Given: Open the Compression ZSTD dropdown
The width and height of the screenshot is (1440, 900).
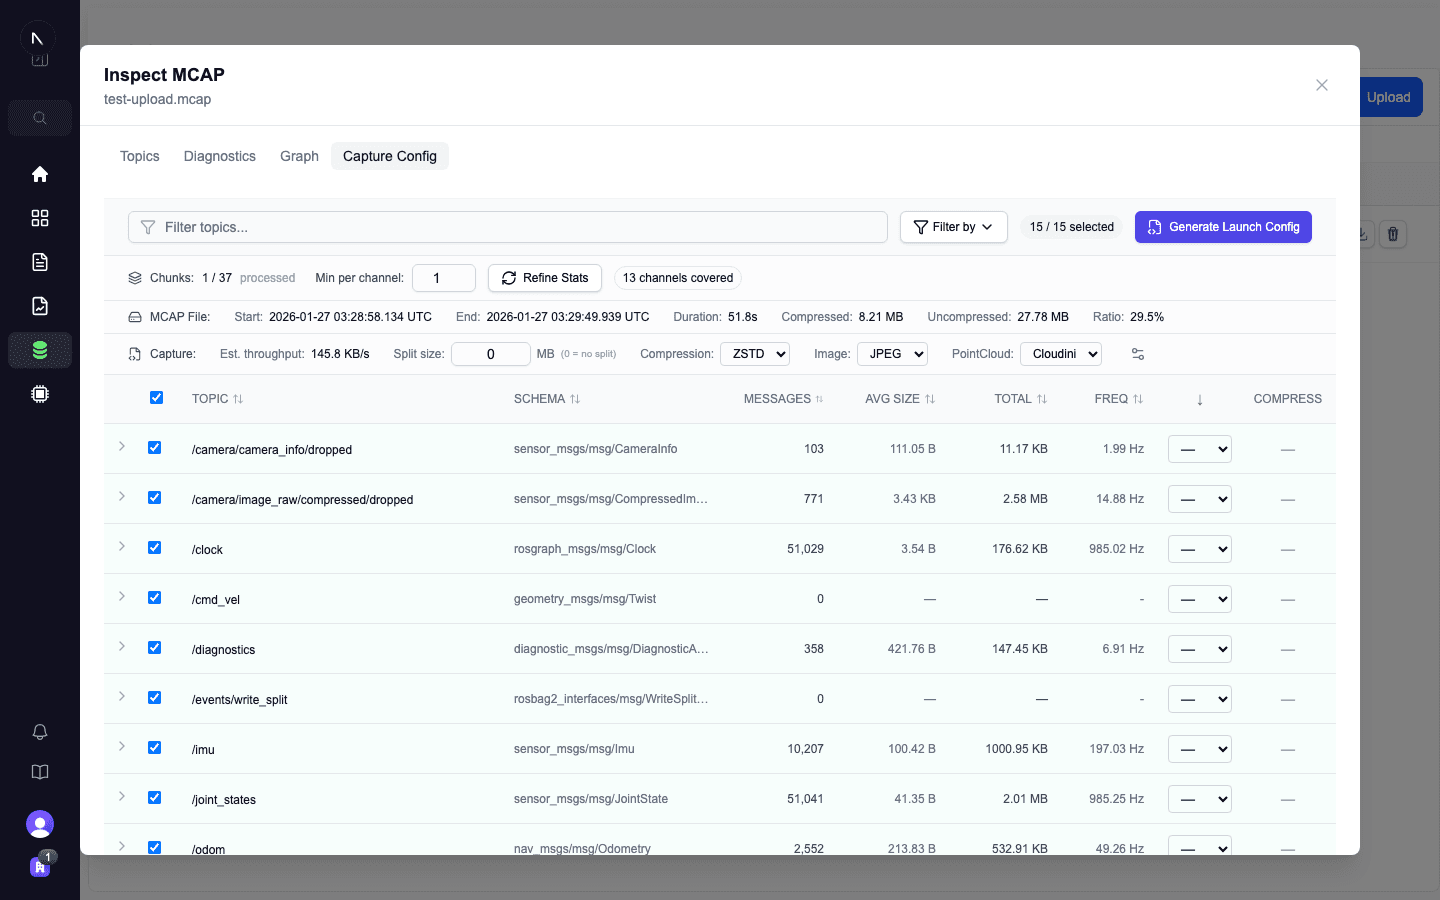Looking at the screenshot, I should [755, 354].
